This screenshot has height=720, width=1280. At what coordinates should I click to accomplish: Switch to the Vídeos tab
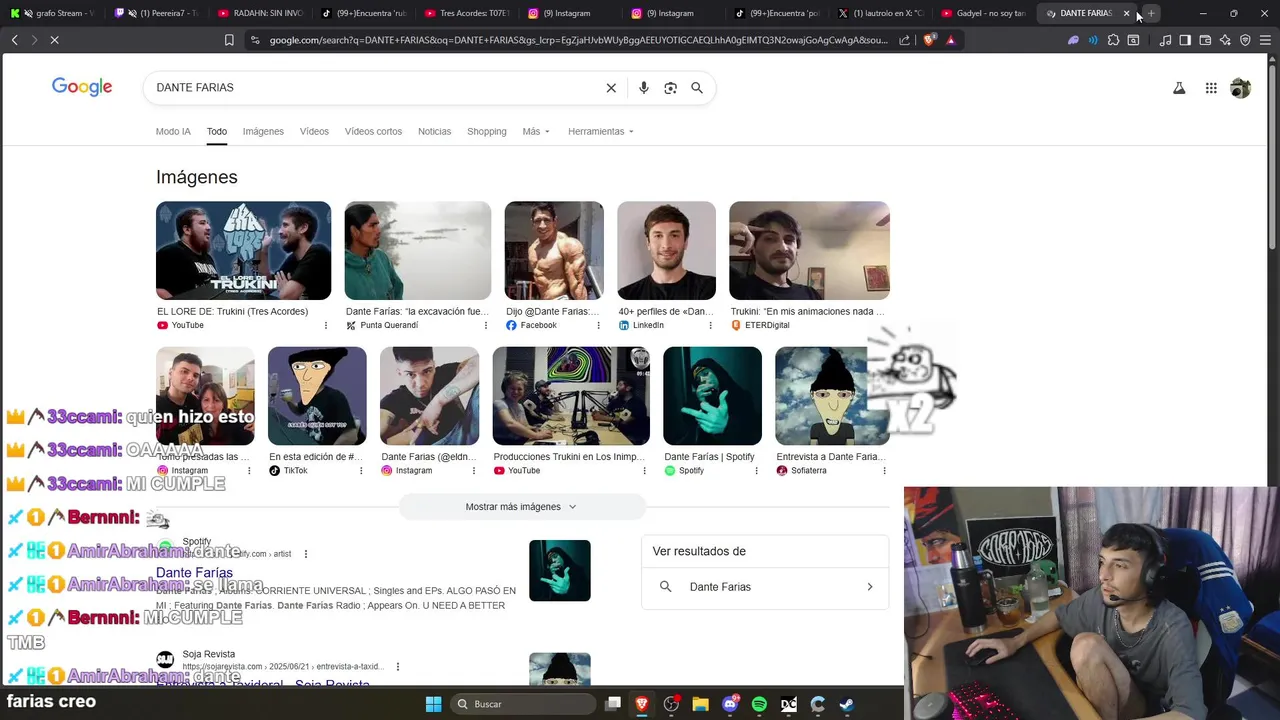point(314,131)
